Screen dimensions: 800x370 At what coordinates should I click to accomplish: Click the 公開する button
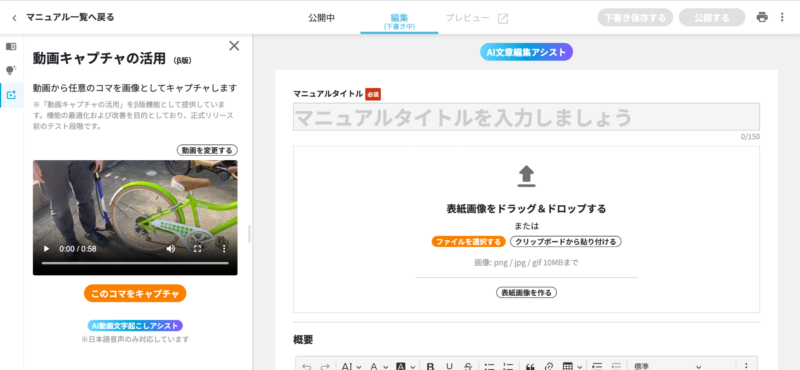712,17
